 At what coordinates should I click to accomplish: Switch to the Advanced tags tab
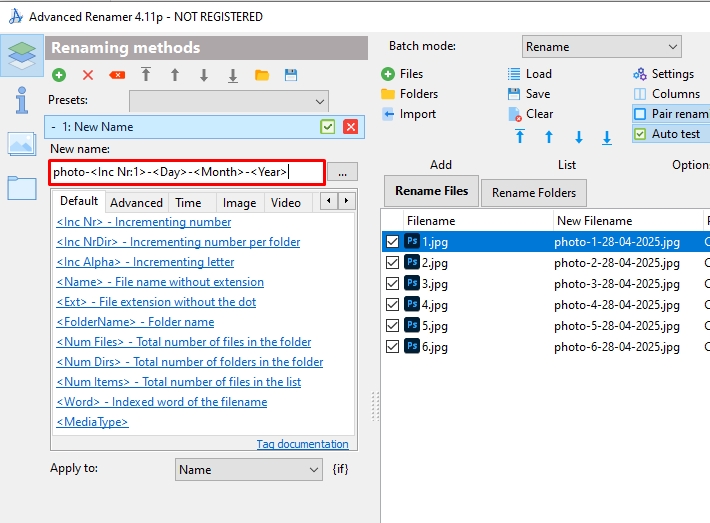coord(136,202)
